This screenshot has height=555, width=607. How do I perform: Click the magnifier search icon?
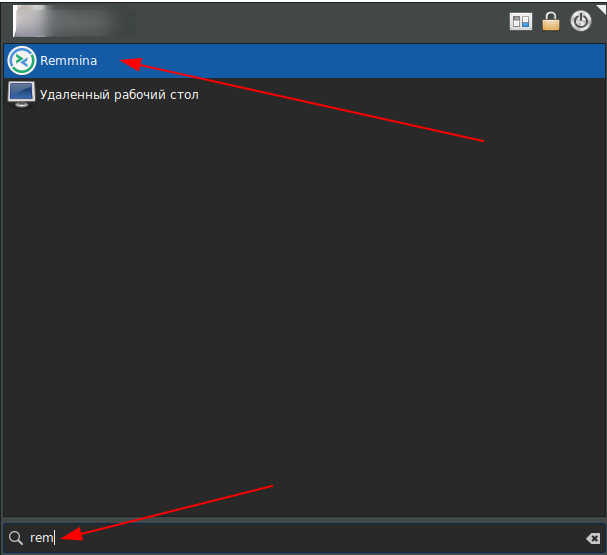tap(16, 538)
